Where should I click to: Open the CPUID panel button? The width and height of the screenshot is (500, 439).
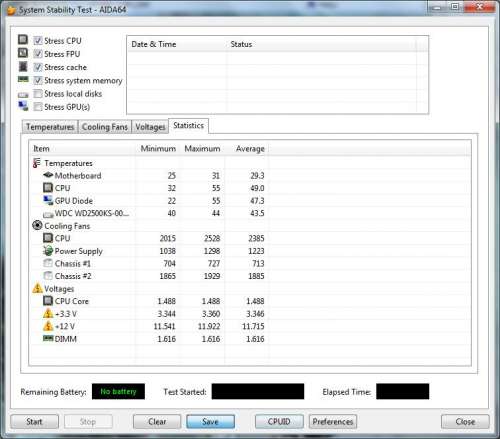(279, 422)
